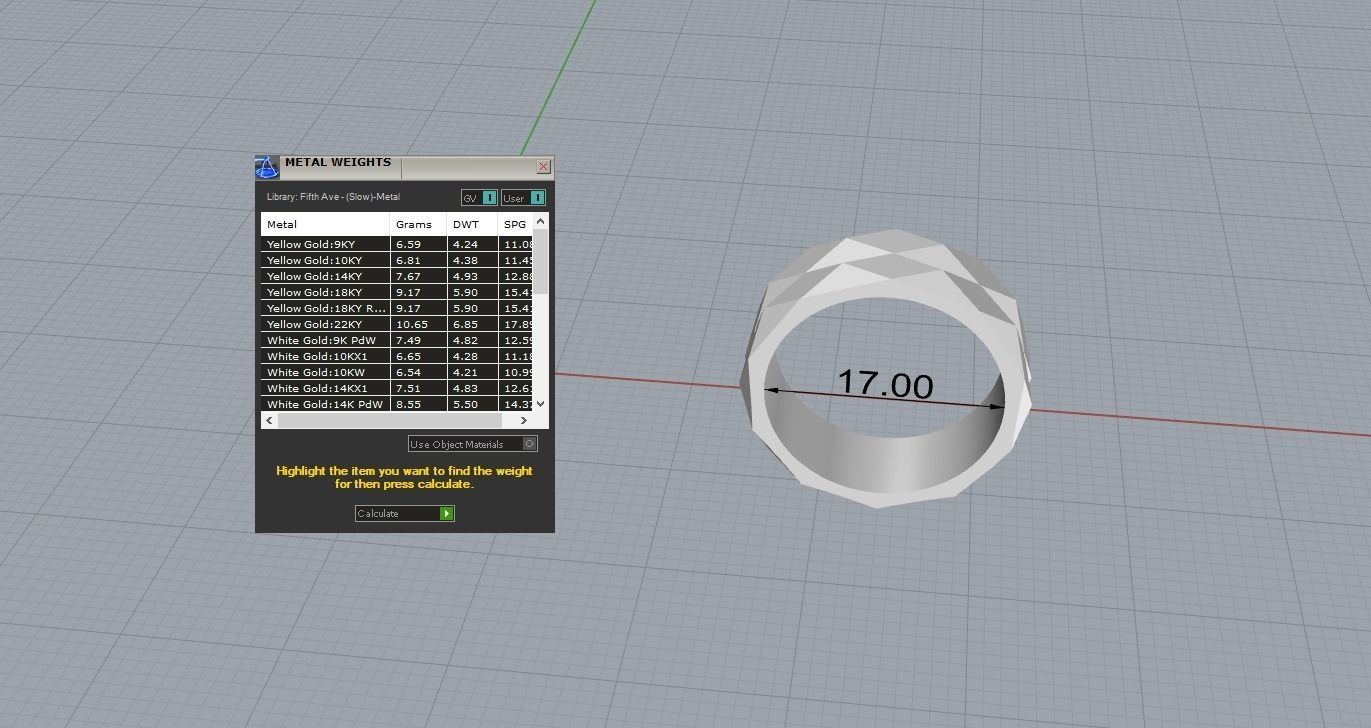Click the green Calculate arrow icon
1371x728 pixels.
pos(447,513)
